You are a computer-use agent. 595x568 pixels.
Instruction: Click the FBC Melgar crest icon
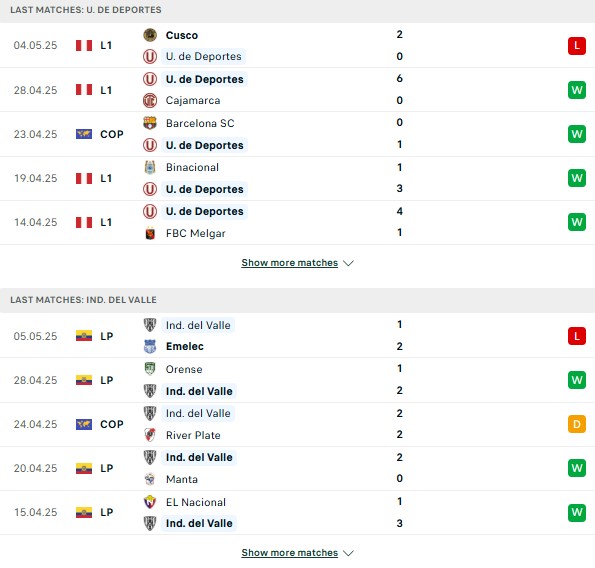click(150, 233)
